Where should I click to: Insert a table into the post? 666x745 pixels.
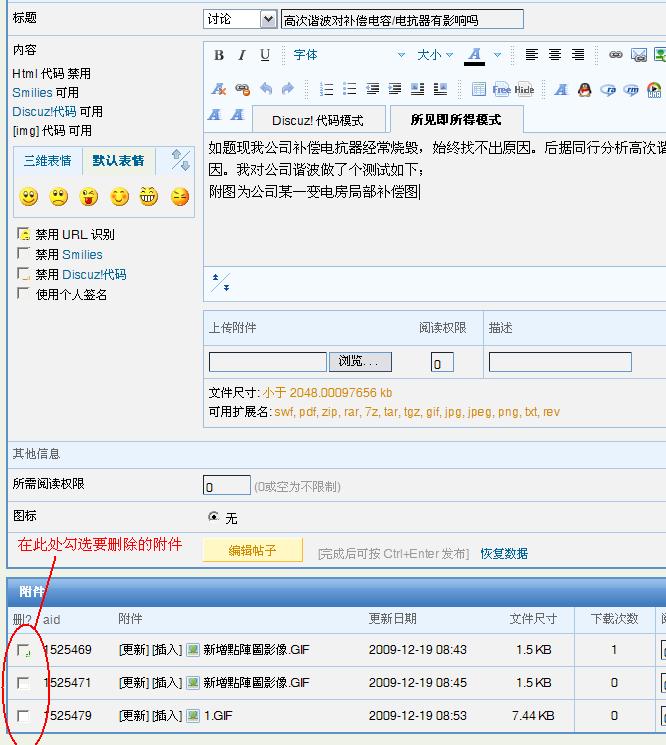pyautogui.click(x=478, y=89)
